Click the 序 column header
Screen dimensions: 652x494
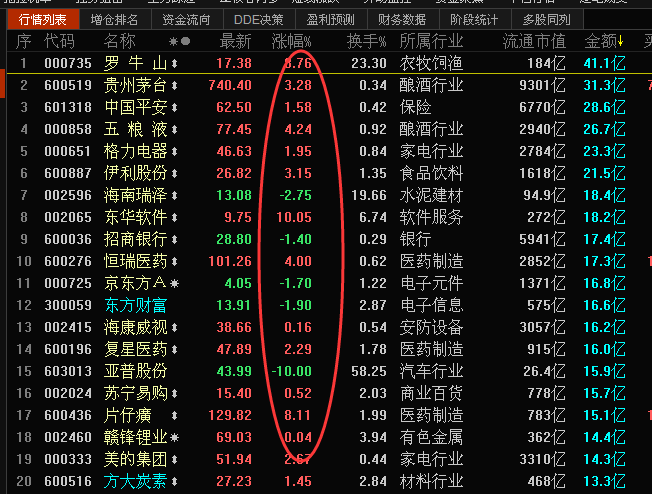24,41
